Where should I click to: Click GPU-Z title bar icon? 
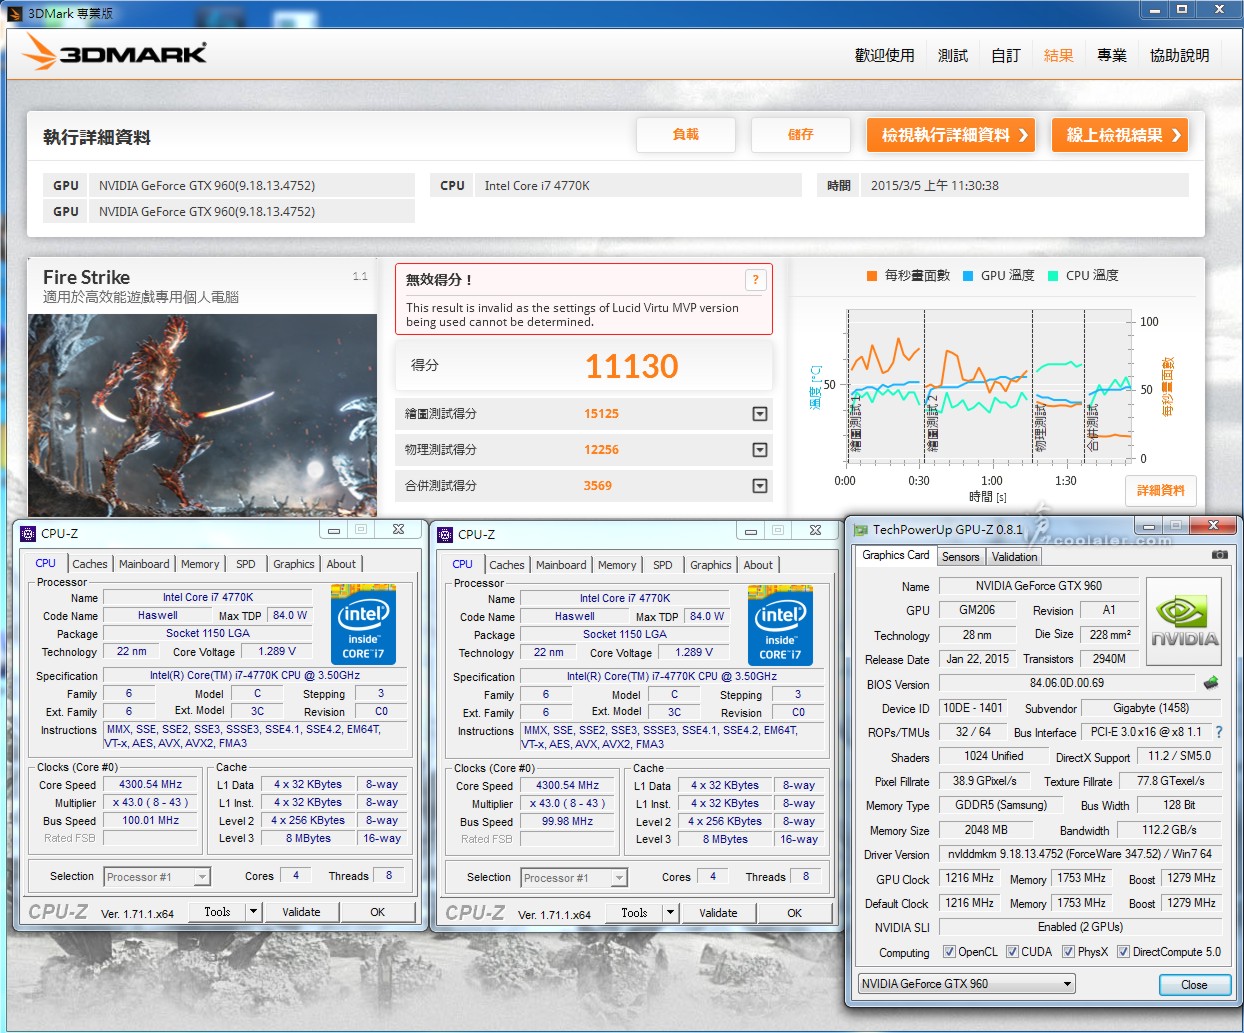861,530
